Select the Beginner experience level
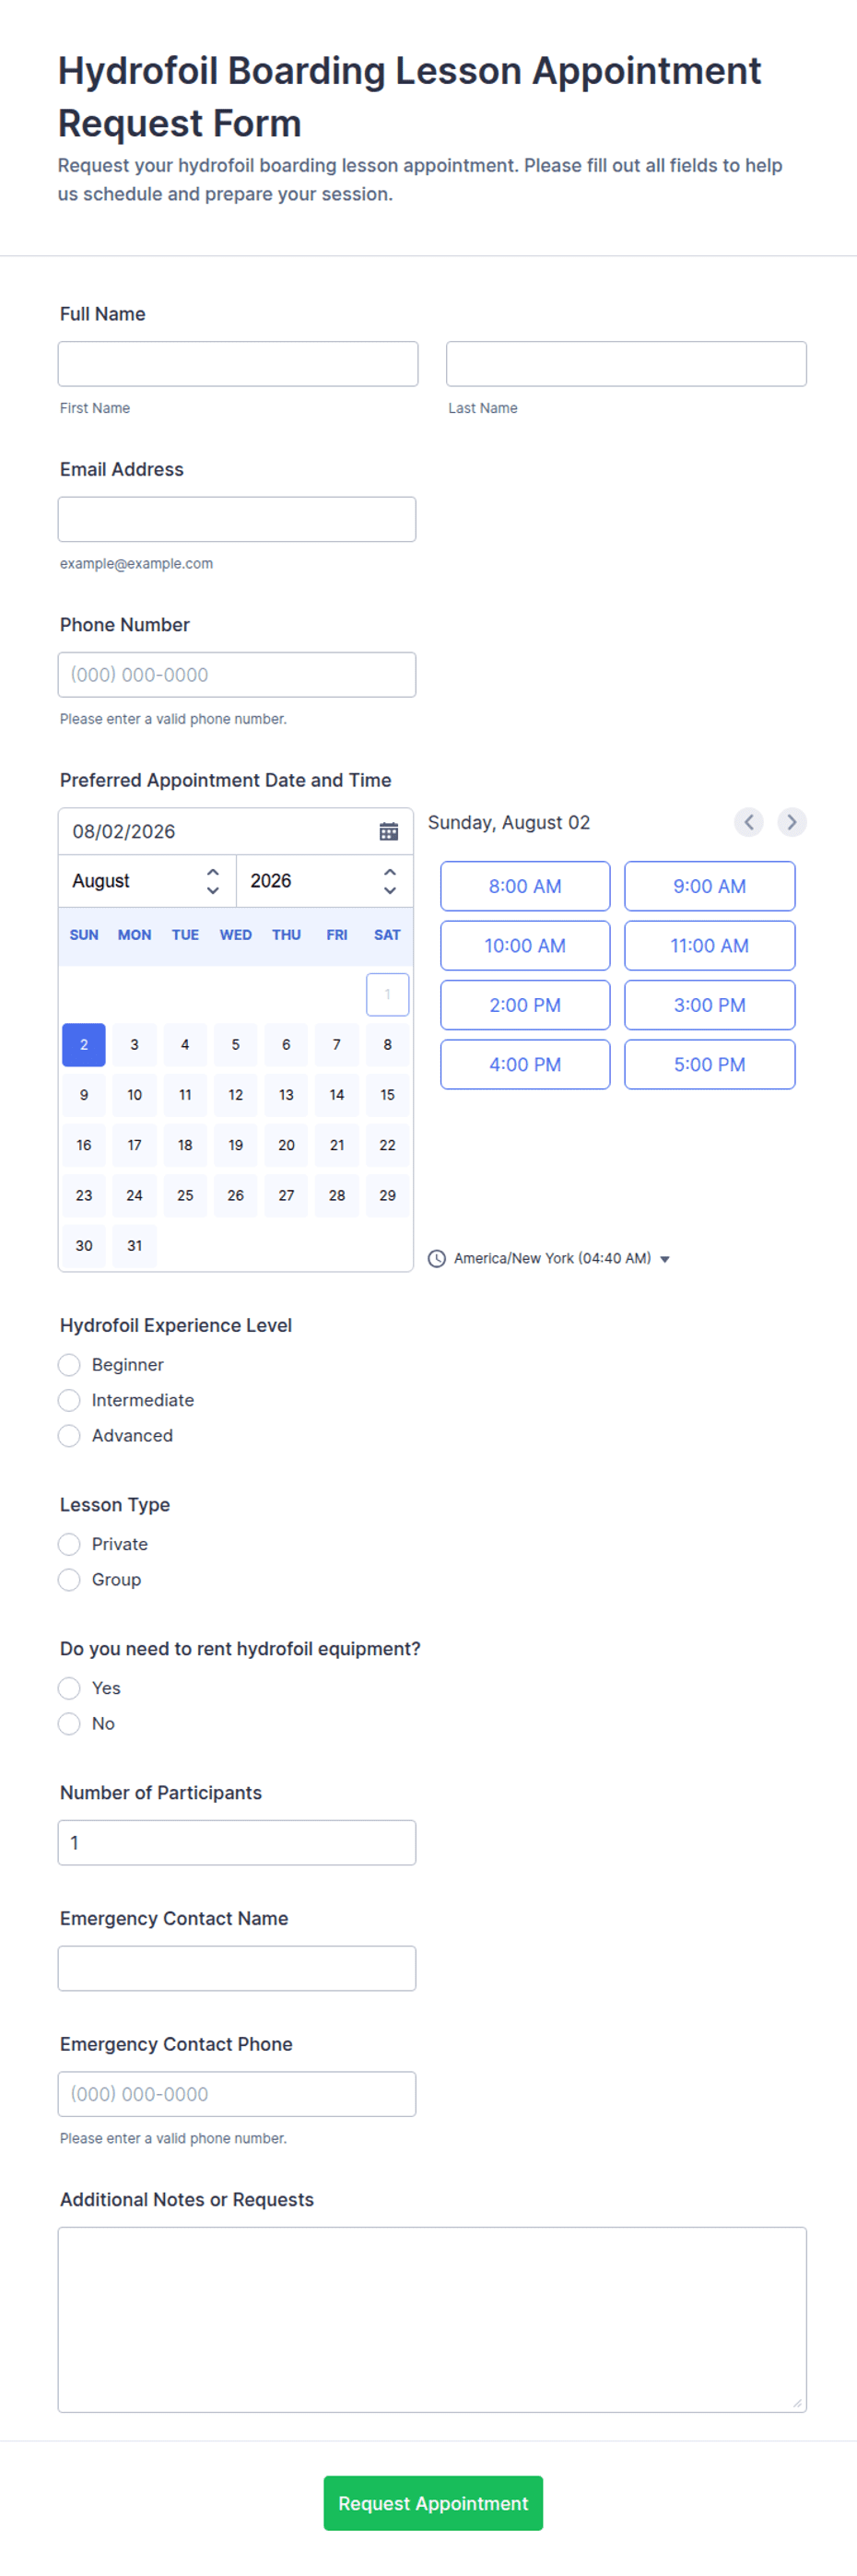 (x=69, y=1365)
